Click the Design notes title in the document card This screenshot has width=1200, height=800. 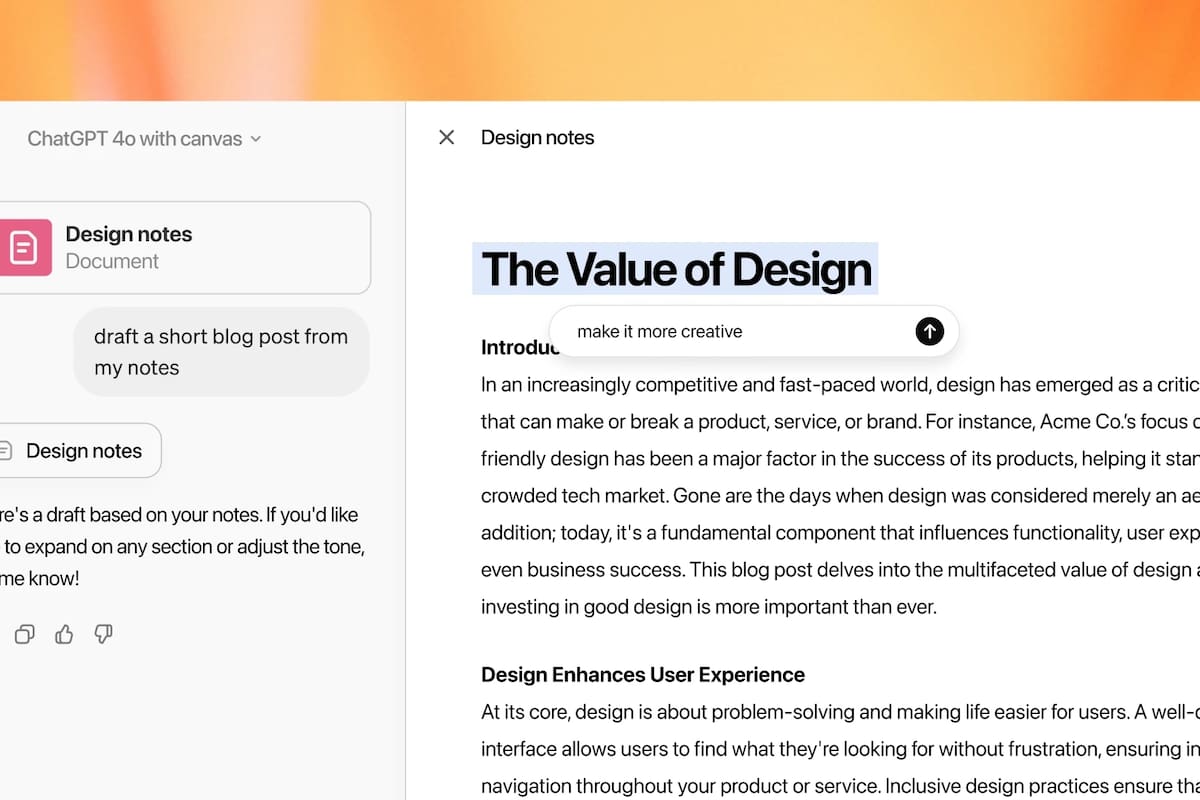129,234
